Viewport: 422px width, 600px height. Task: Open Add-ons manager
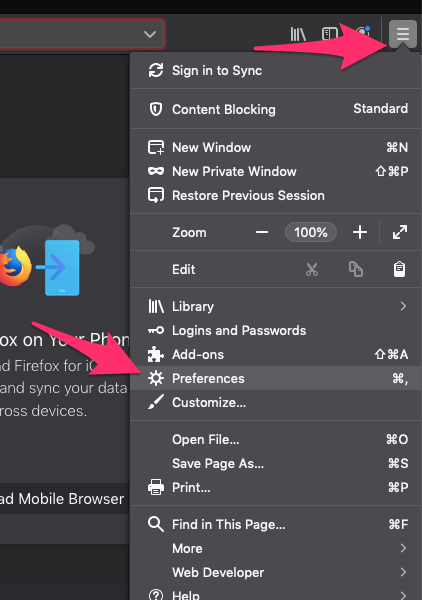(275, 354)
